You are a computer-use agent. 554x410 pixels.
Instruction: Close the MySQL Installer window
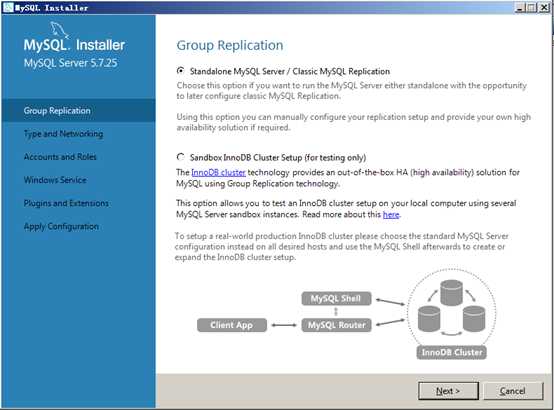tap(544, 7)
